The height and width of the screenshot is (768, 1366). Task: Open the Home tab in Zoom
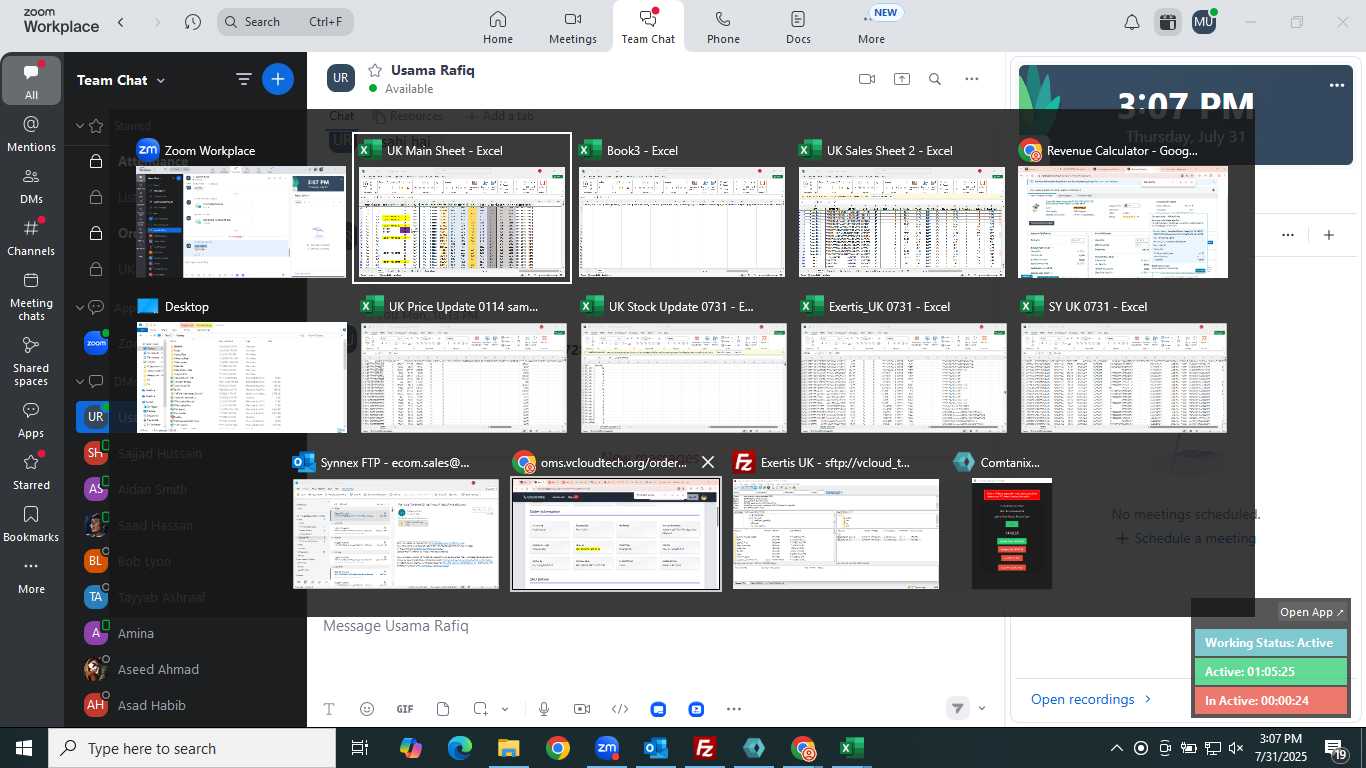497,26
